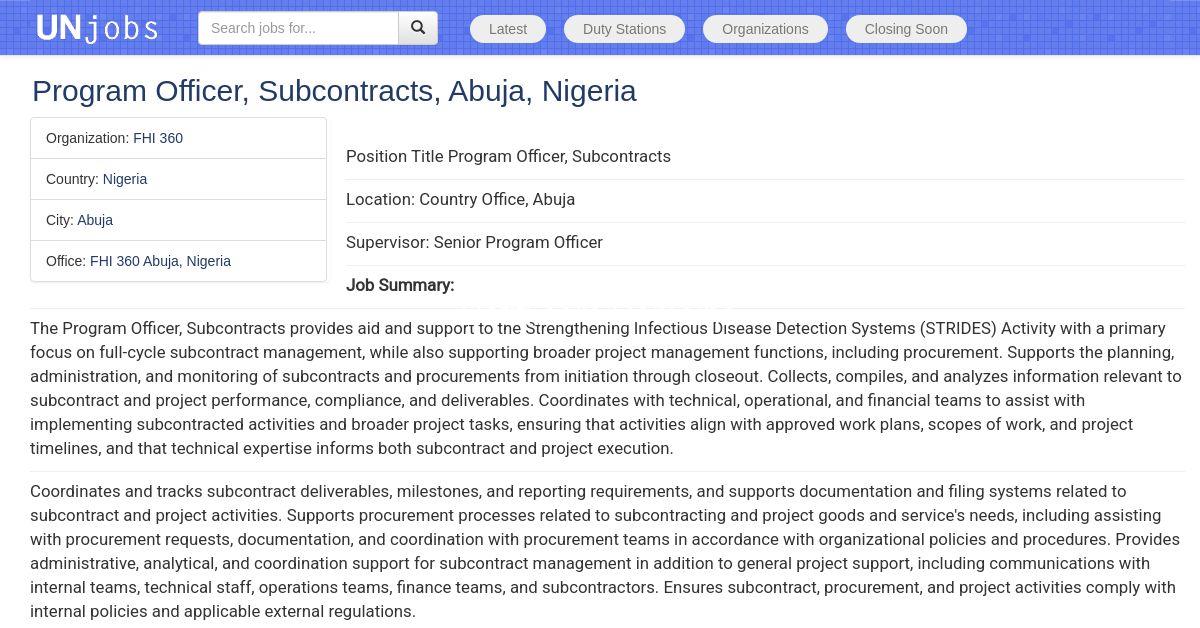Viewport: 1200px width, 628px height.
Task: Open the Latest jobs tab
Action: 508,29
